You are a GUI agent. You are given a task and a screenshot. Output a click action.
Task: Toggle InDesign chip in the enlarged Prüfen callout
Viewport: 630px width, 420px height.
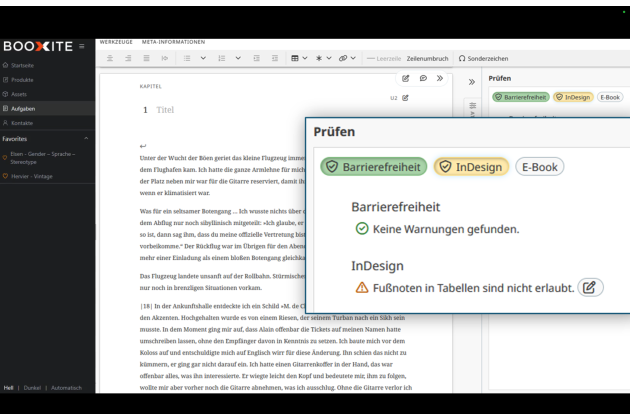click(471, 167)
